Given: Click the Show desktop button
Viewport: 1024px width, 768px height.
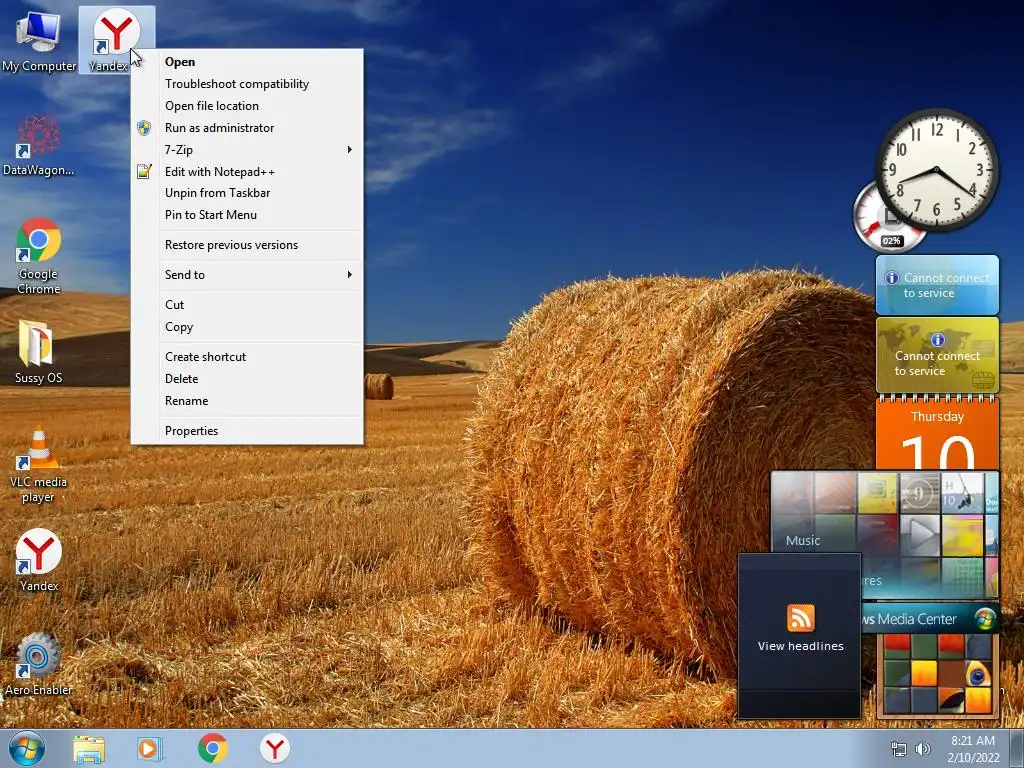Looking at the screenshot, I should pos(1017,748).
